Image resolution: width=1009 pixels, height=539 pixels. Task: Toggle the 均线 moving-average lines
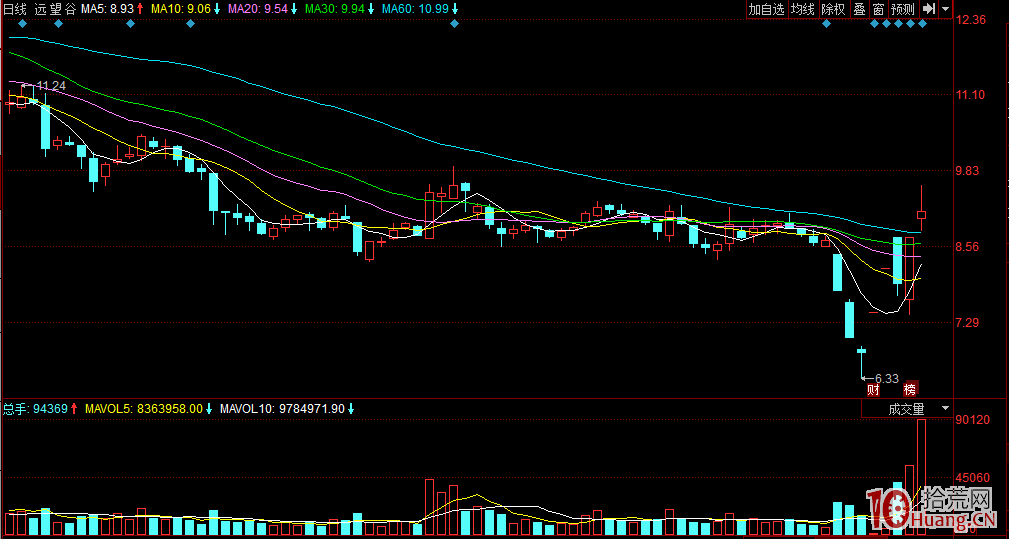(802, 9)
